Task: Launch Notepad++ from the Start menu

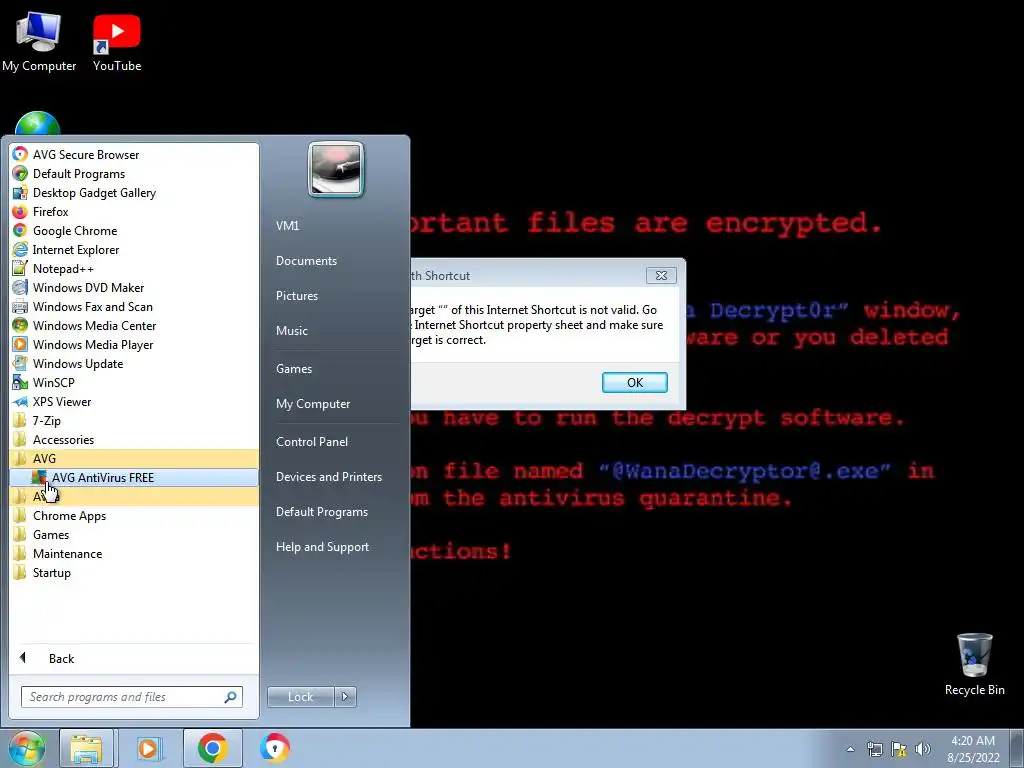Action: 134,268
